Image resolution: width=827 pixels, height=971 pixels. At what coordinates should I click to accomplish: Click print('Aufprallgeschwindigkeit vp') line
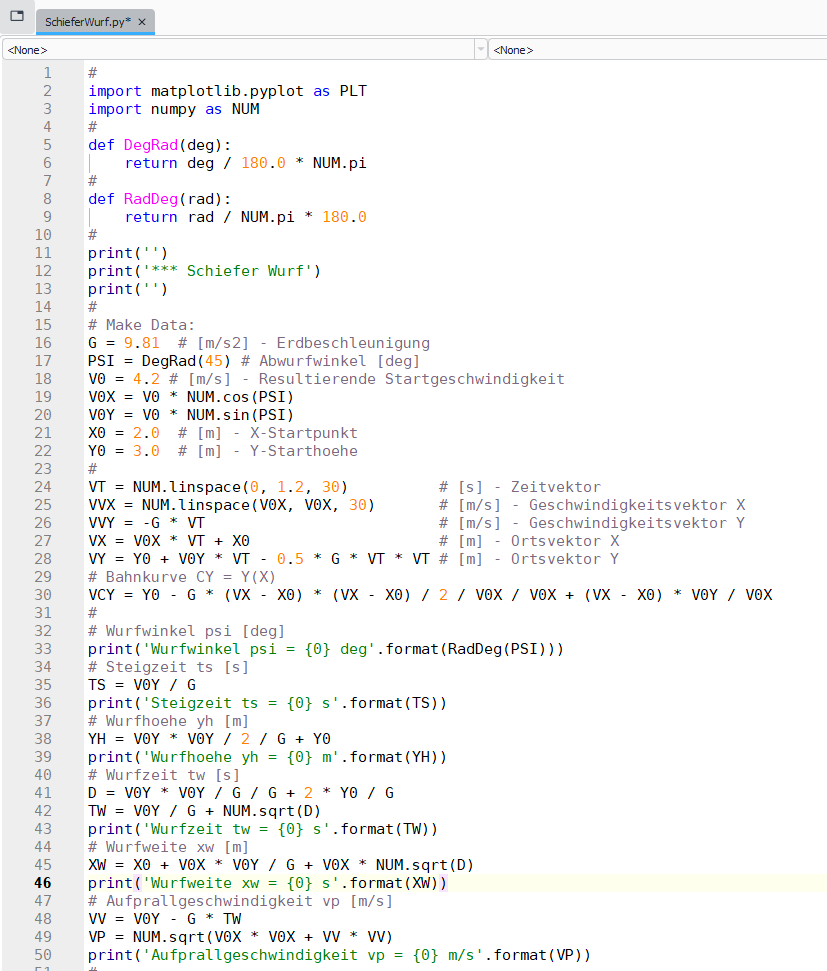[x=339, y=955]
